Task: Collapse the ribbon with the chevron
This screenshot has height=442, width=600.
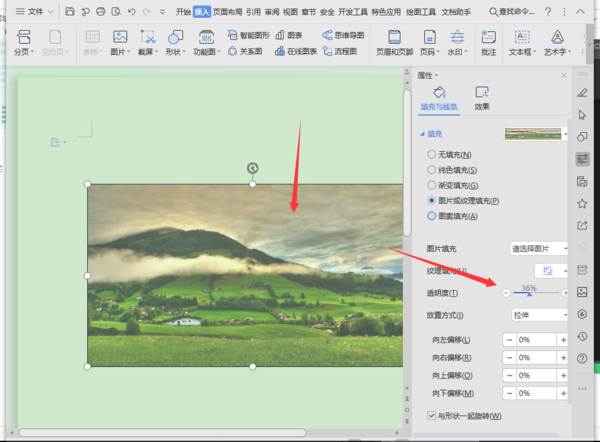Action: (x=580, y=11)
